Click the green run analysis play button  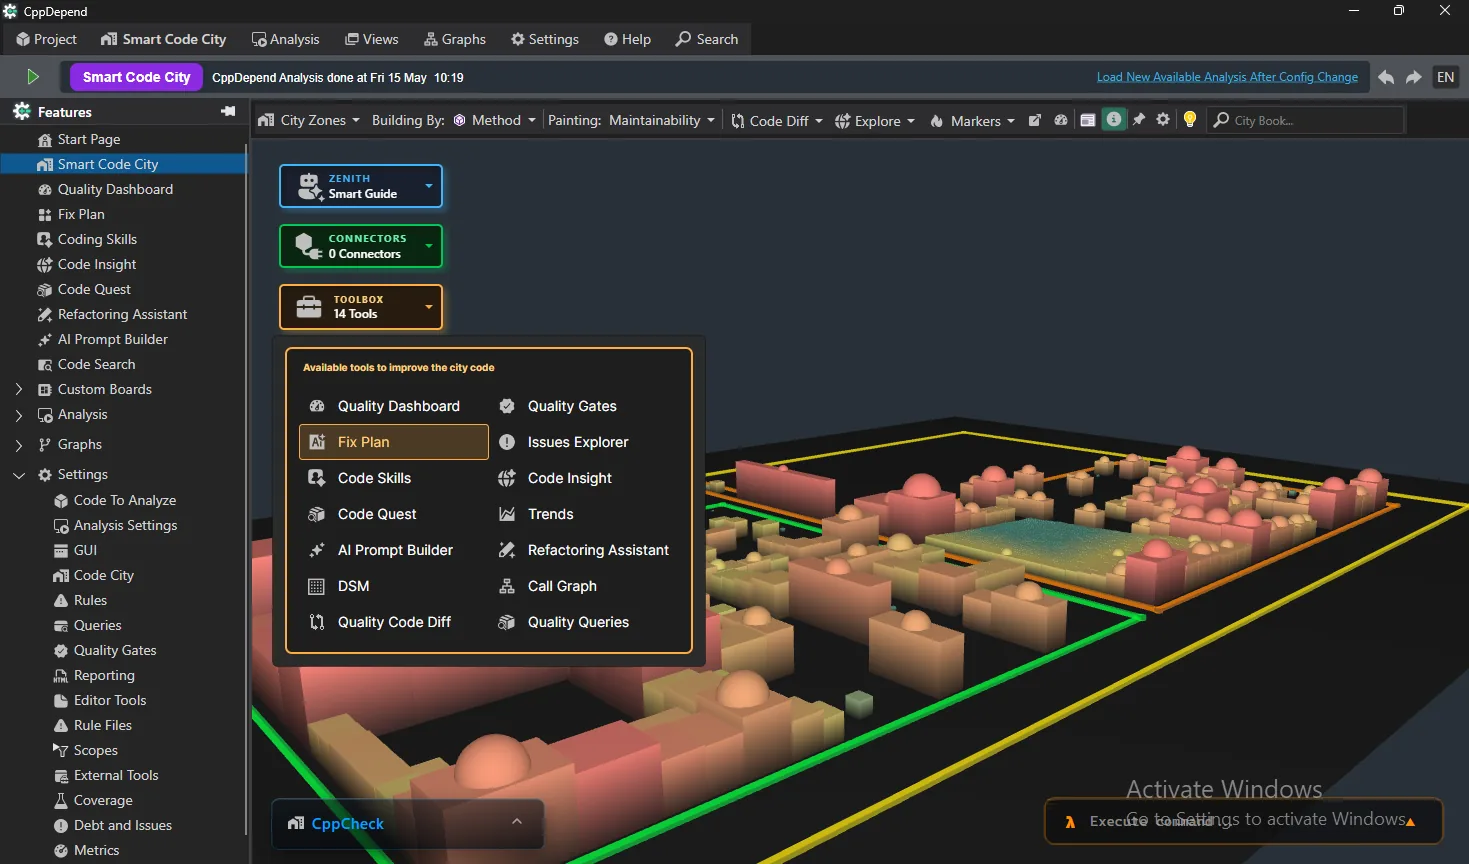[x=33, y=77]
